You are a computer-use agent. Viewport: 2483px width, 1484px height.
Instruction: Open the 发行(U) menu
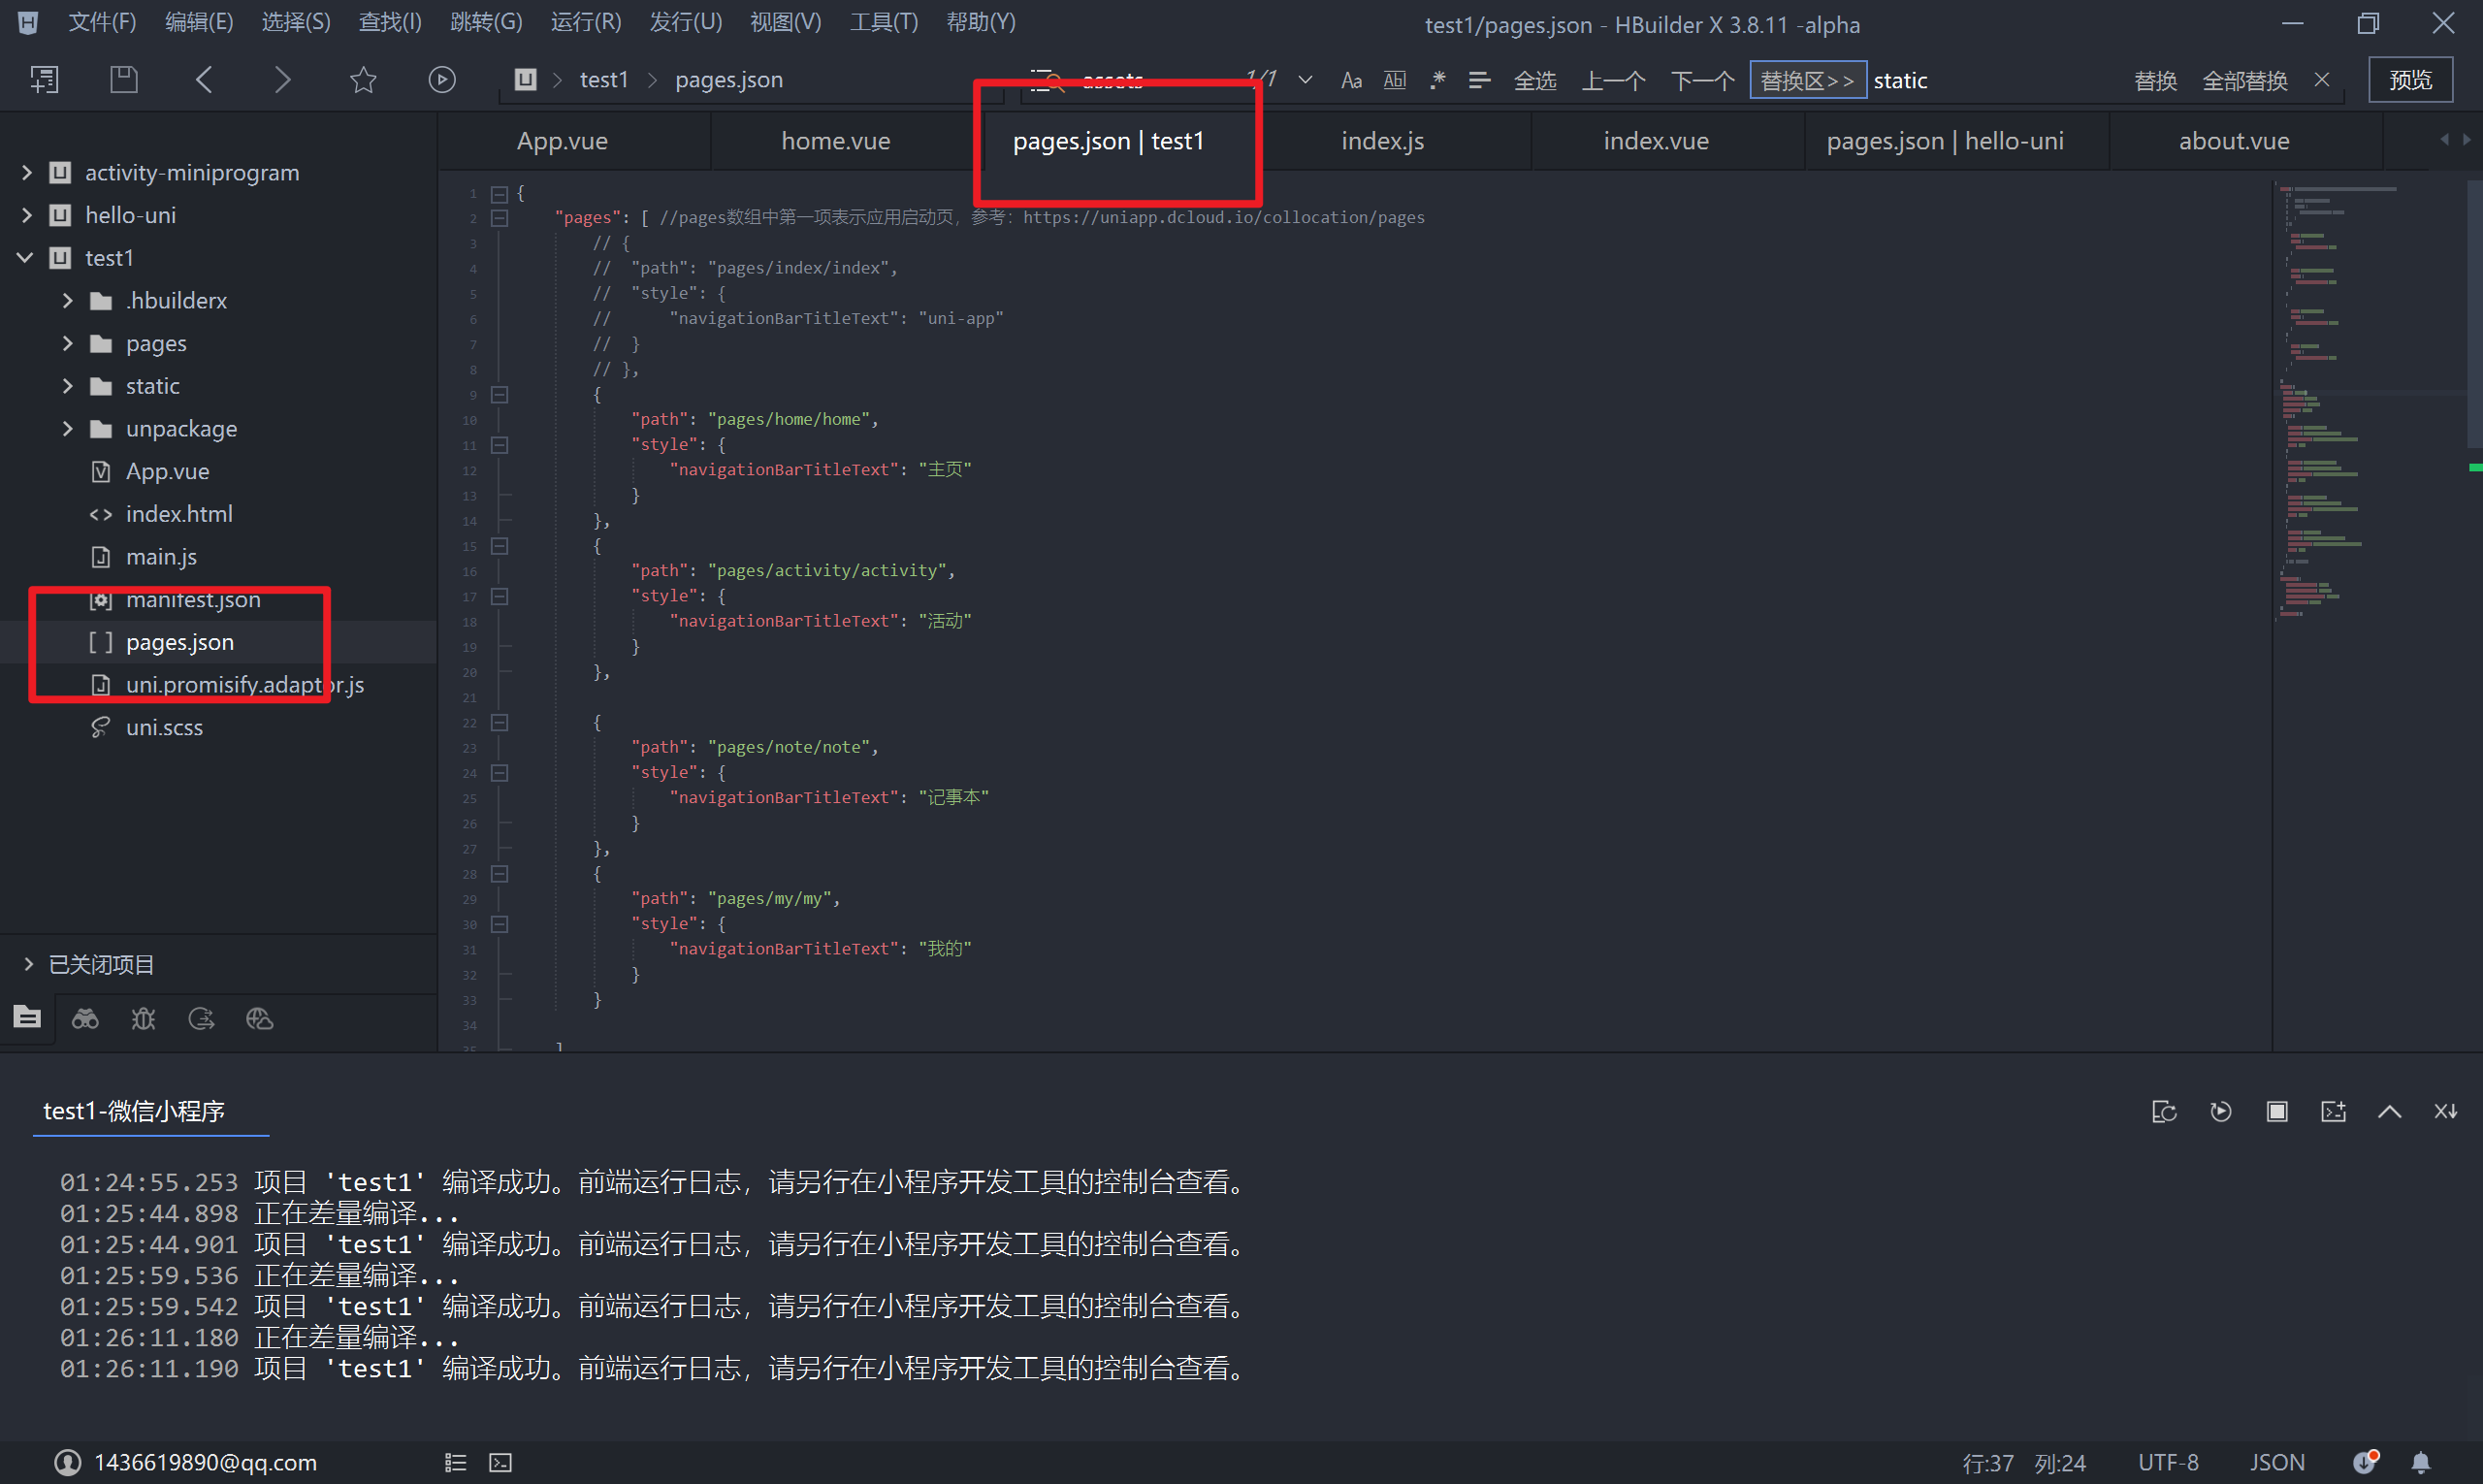(686, 22)
